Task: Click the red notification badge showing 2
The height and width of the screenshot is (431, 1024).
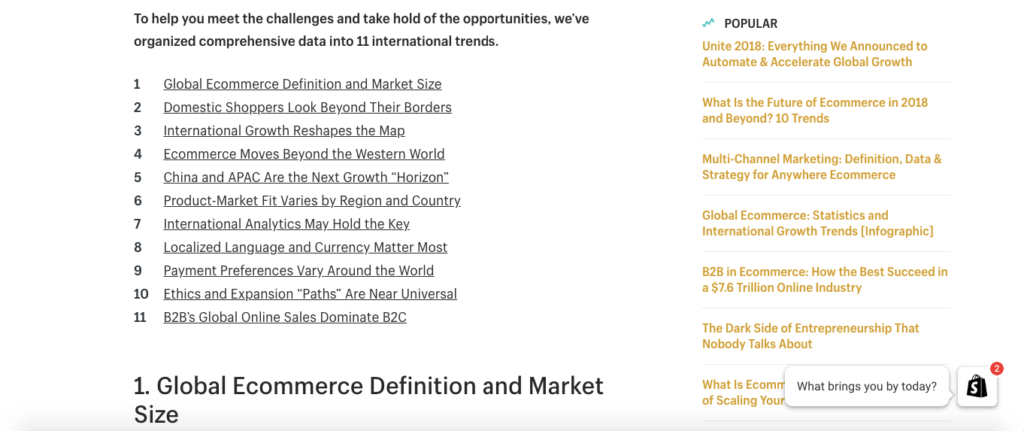Action: [x=997, y=369]
